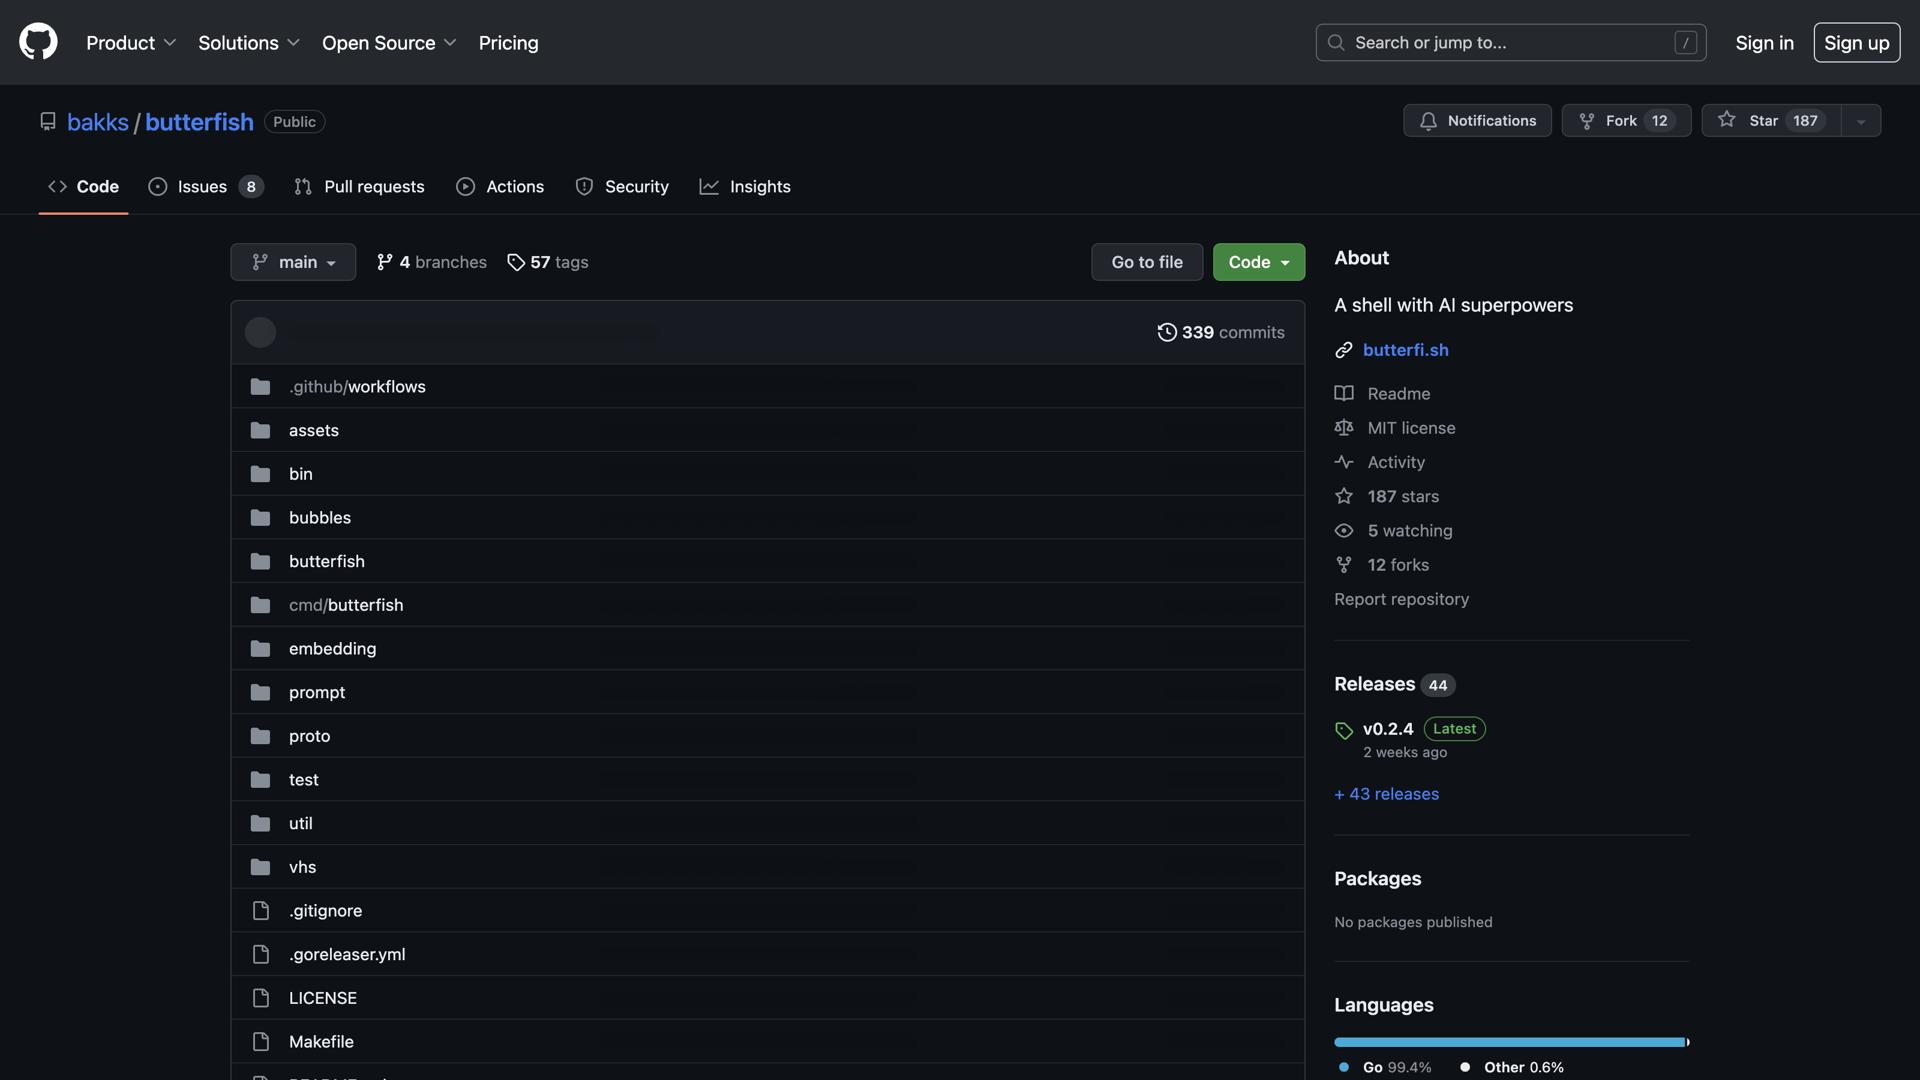
Task: Open the star lists dropdown arrow
Action: click(x=1860, y=121)
